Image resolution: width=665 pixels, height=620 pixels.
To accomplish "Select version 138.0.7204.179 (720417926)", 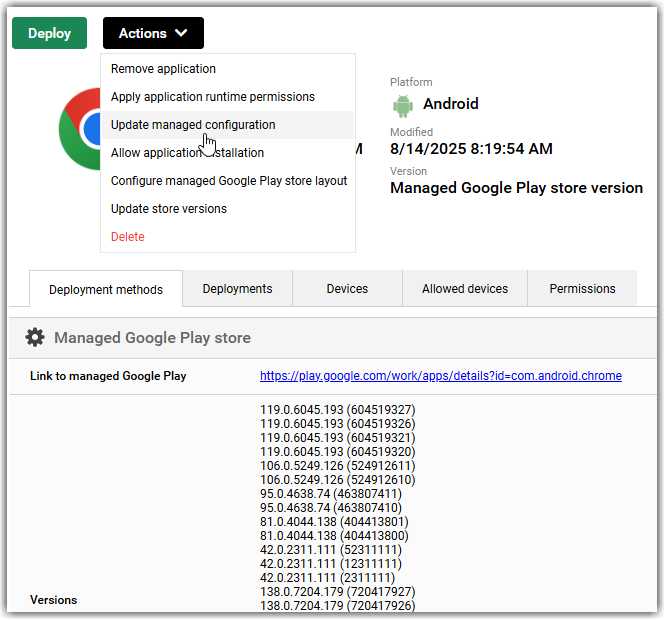I will coord(338,605).
